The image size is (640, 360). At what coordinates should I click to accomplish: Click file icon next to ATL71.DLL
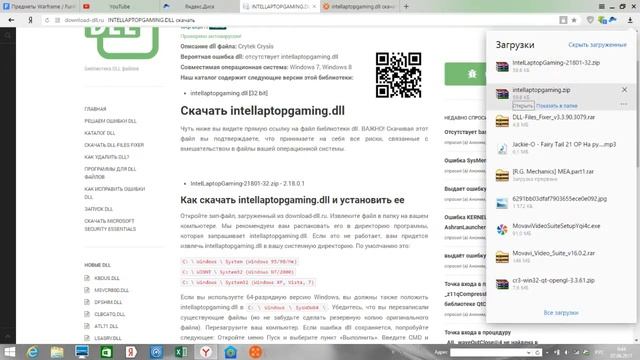87,326
